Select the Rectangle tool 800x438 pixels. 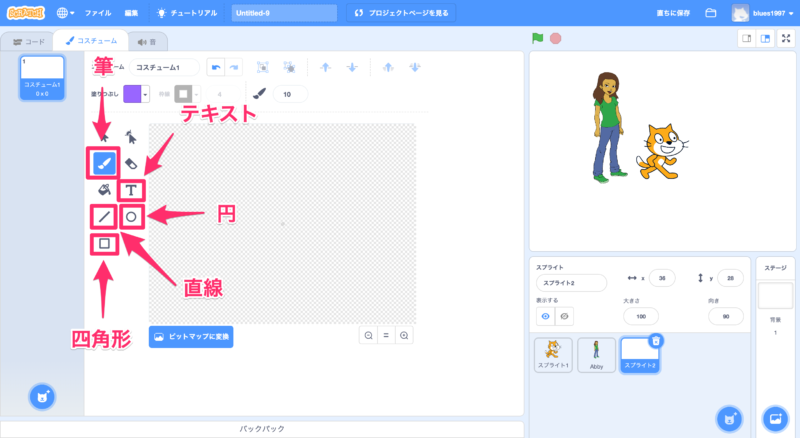[105, 243]
